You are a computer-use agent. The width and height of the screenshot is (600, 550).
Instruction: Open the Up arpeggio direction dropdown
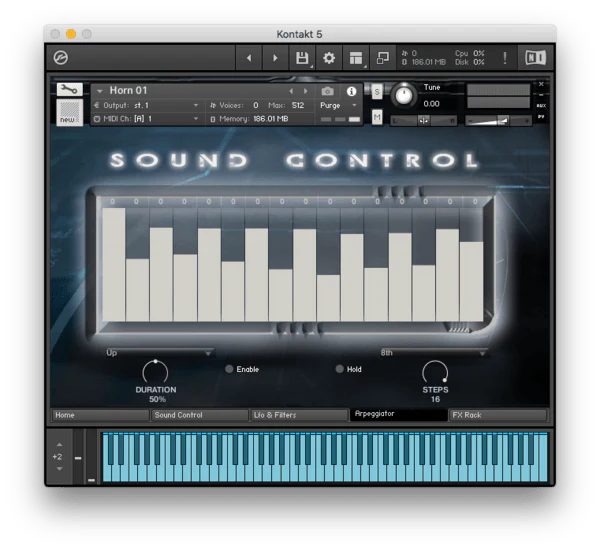pos(159,353)
